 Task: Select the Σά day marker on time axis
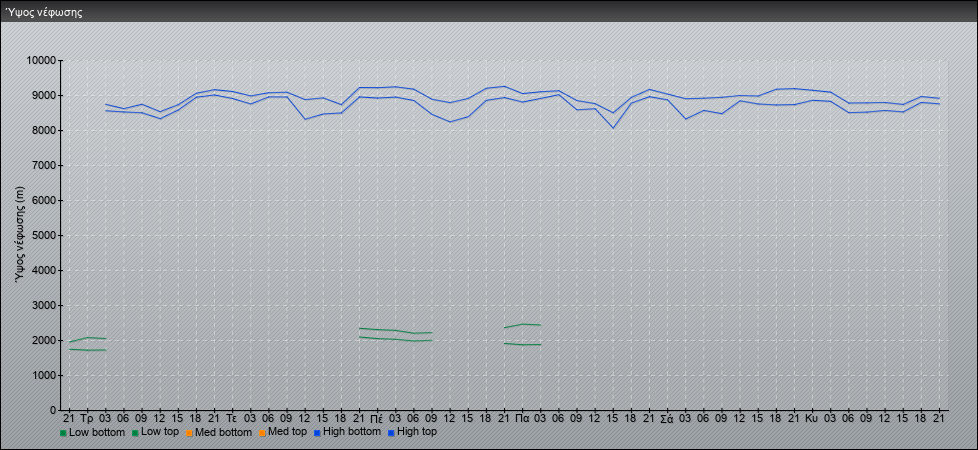click(x=666, y=418)
